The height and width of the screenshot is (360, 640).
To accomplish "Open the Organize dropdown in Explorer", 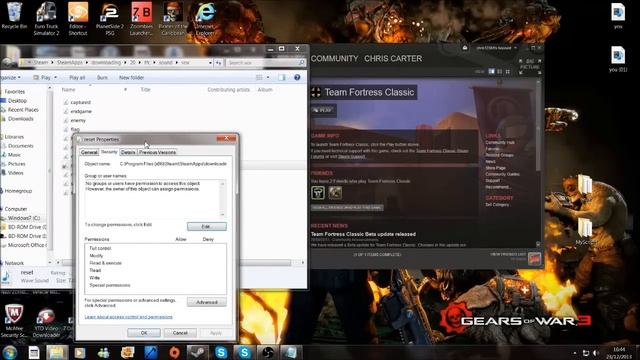I will 10,77.
